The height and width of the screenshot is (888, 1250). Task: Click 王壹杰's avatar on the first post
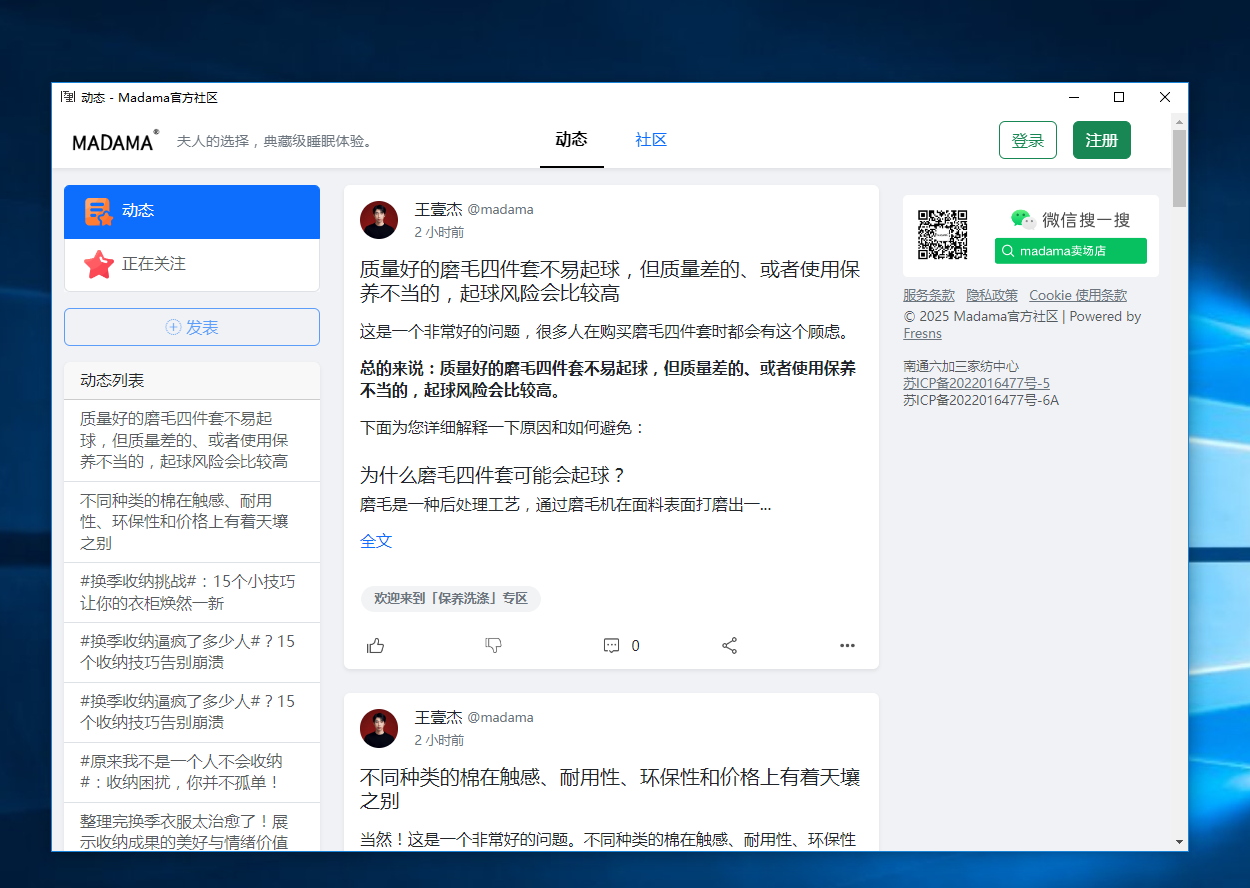click(x=379, y=220)
